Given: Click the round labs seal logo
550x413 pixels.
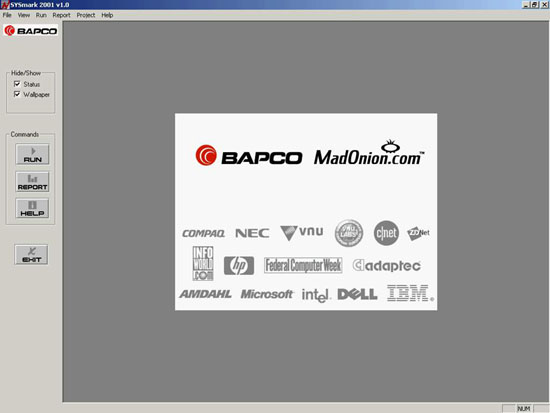Looking at the screenshot, I should [349, 233].
